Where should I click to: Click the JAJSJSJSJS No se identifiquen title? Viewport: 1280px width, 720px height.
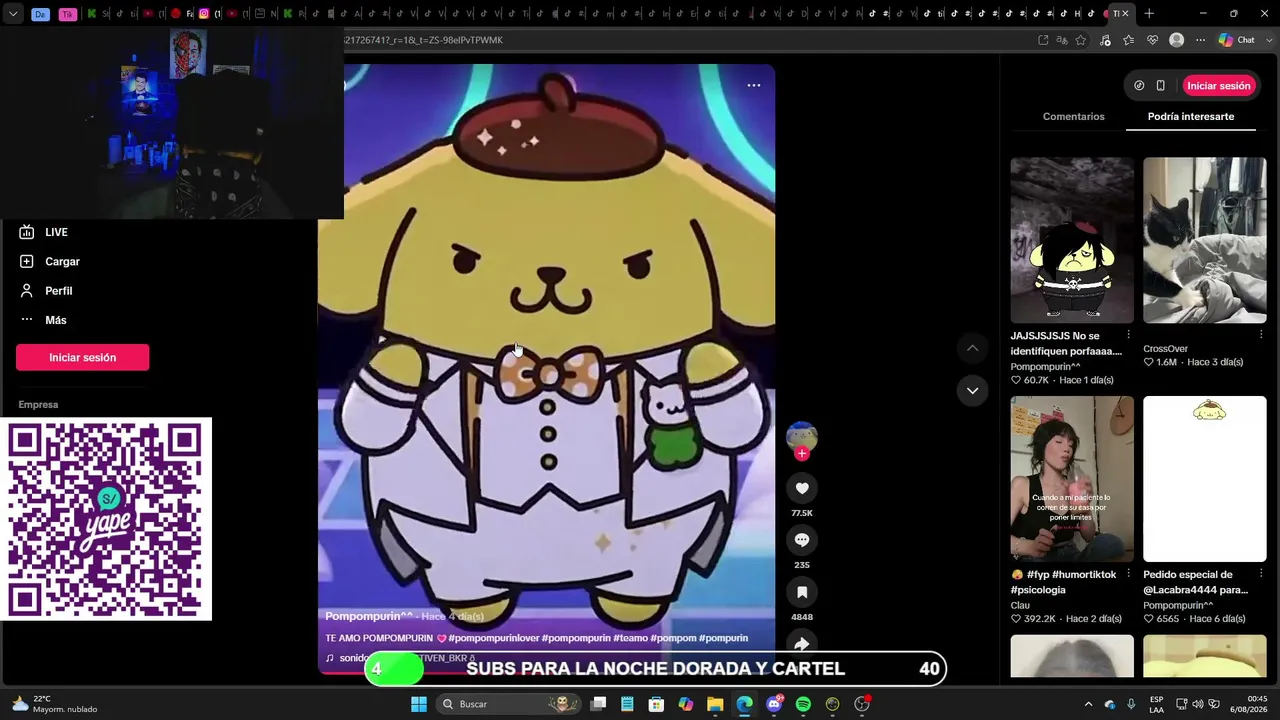coord(1066,343)
